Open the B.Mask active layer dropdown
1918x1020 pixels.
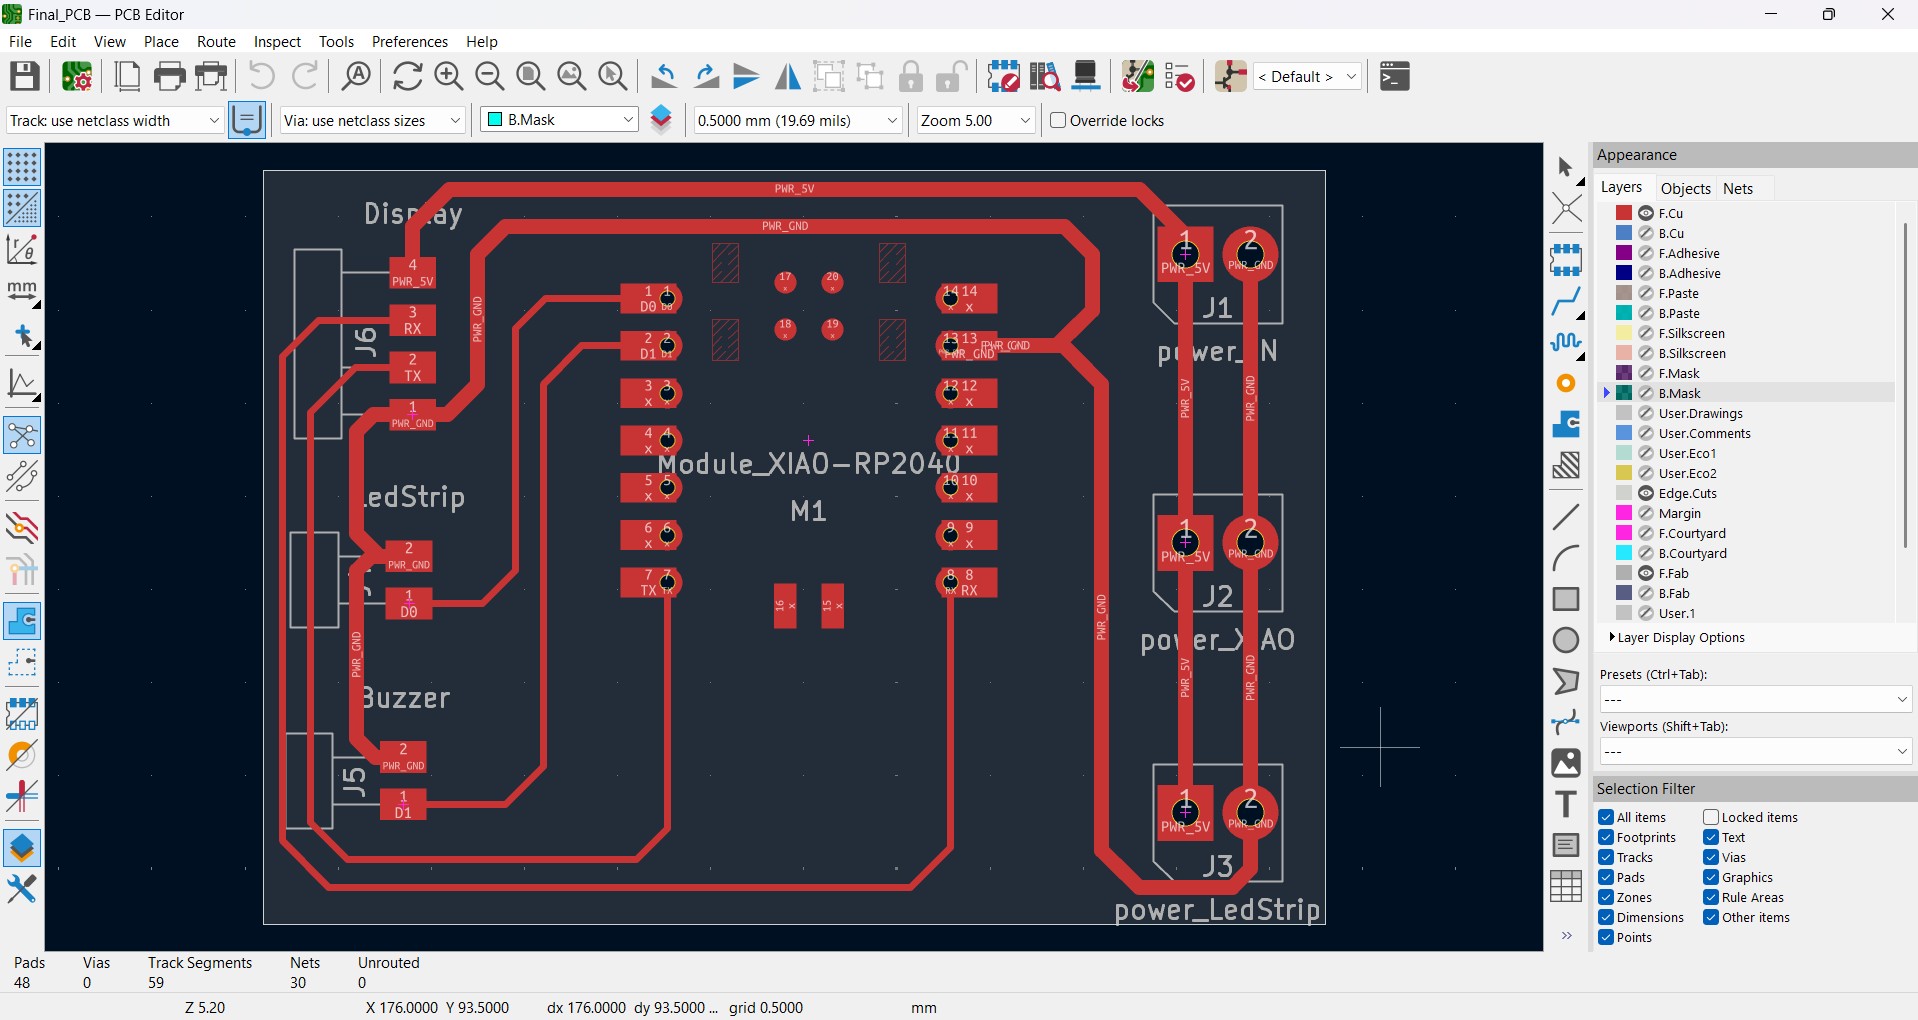(559, 120)
